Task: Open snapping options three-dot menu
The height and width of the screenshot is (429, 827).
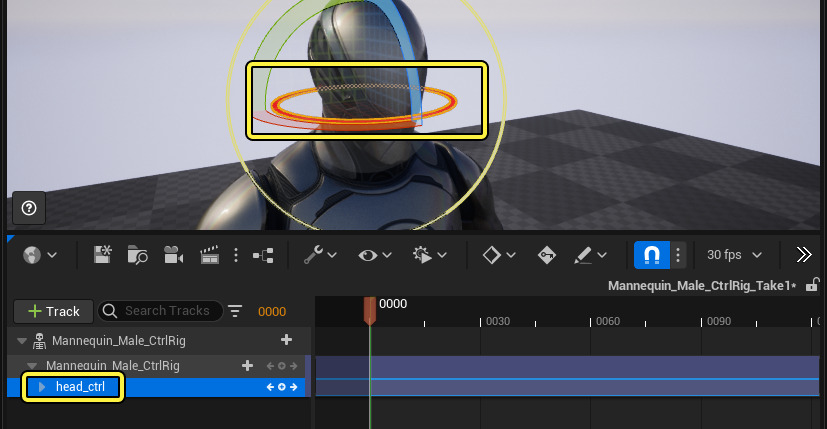Action: pos(678,255)
